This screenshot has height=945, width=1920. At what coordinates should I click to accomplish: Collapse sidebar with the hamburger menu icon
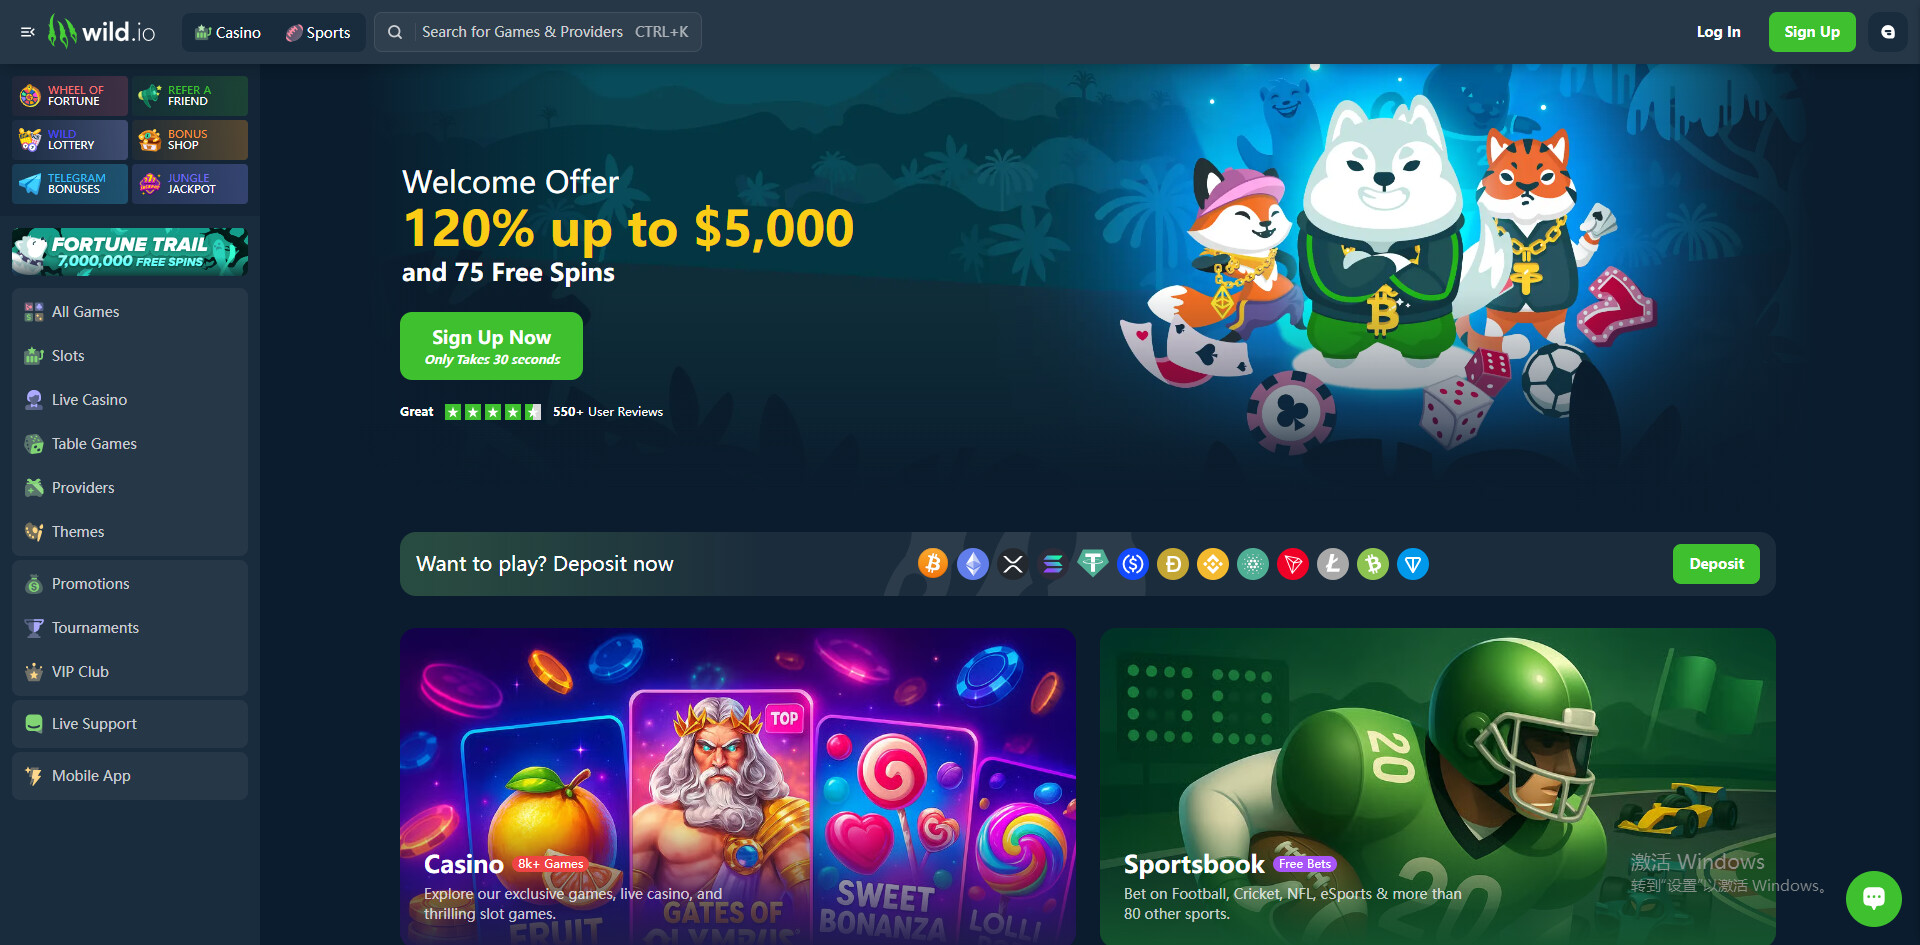[x=28, y=32]
